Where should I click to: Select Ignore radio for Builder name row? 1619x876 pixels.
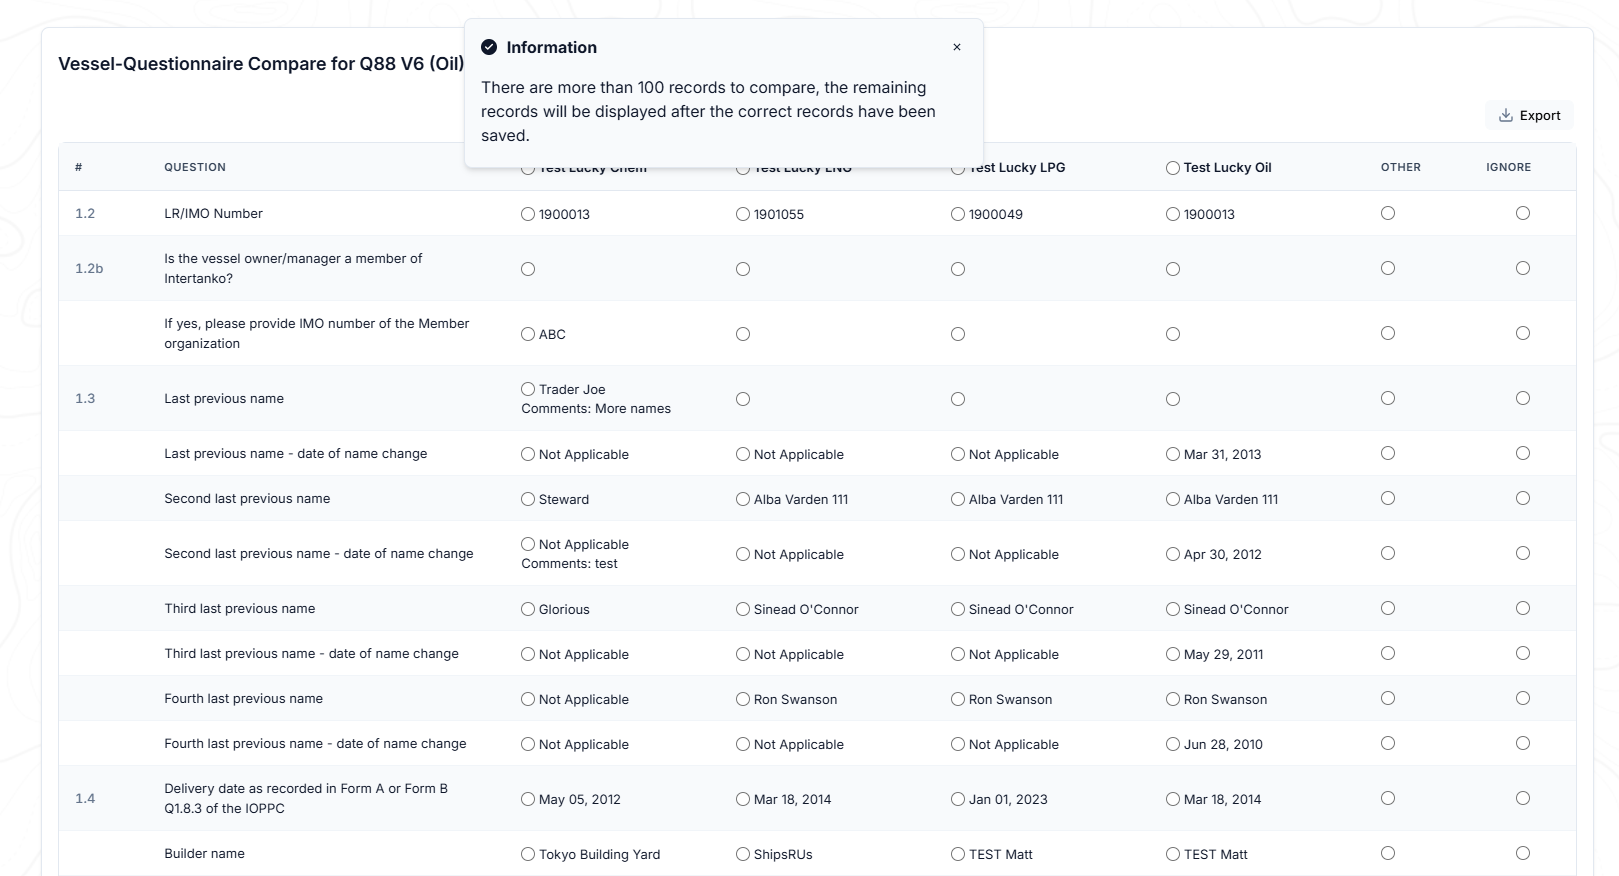(1523, 853)
